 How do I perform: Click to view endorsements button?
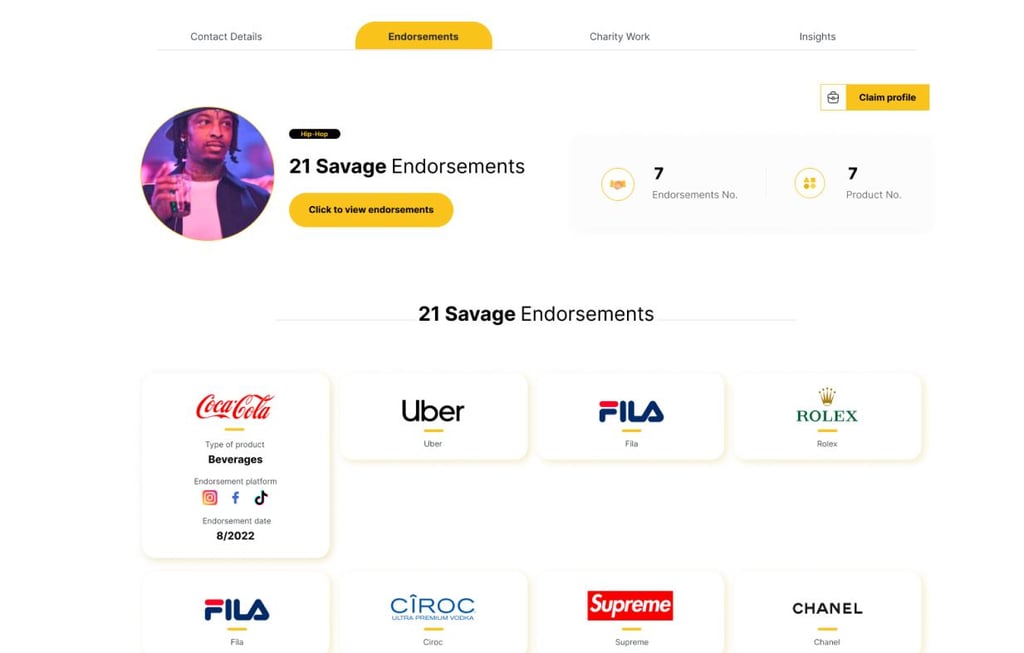coord(371,210)
